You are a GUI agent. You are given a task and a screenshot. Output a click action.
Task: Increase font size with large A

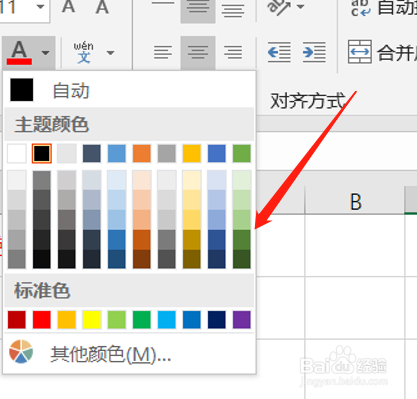click(69, 7)
